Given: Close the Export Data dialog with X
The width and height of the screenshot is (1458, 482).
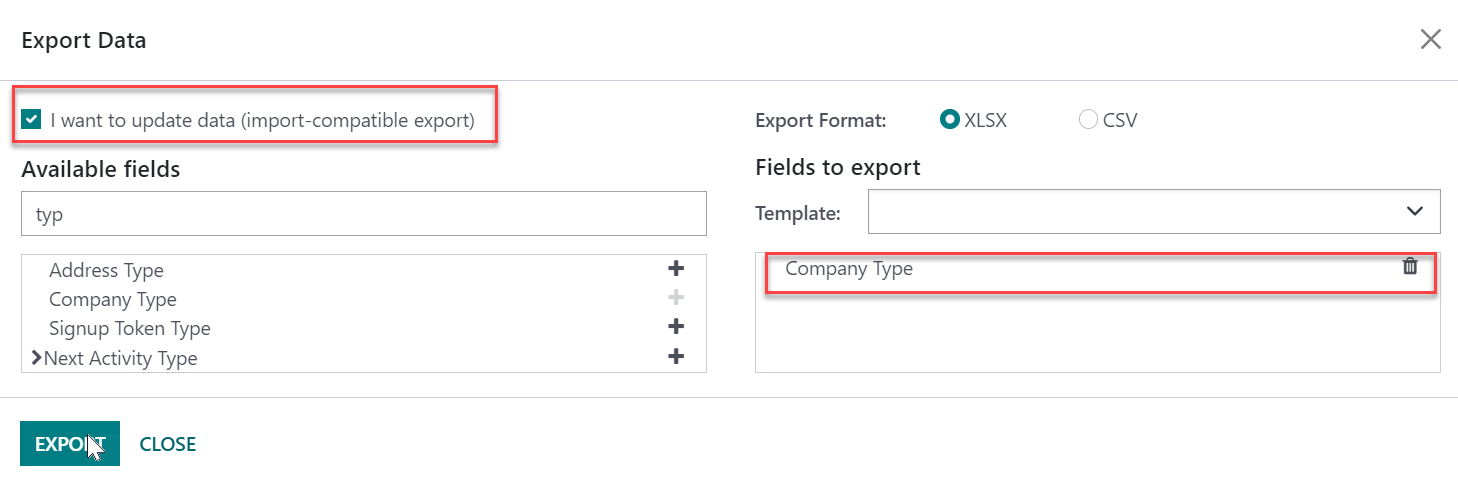Looking at the screenshot, I should [1431, 39].
